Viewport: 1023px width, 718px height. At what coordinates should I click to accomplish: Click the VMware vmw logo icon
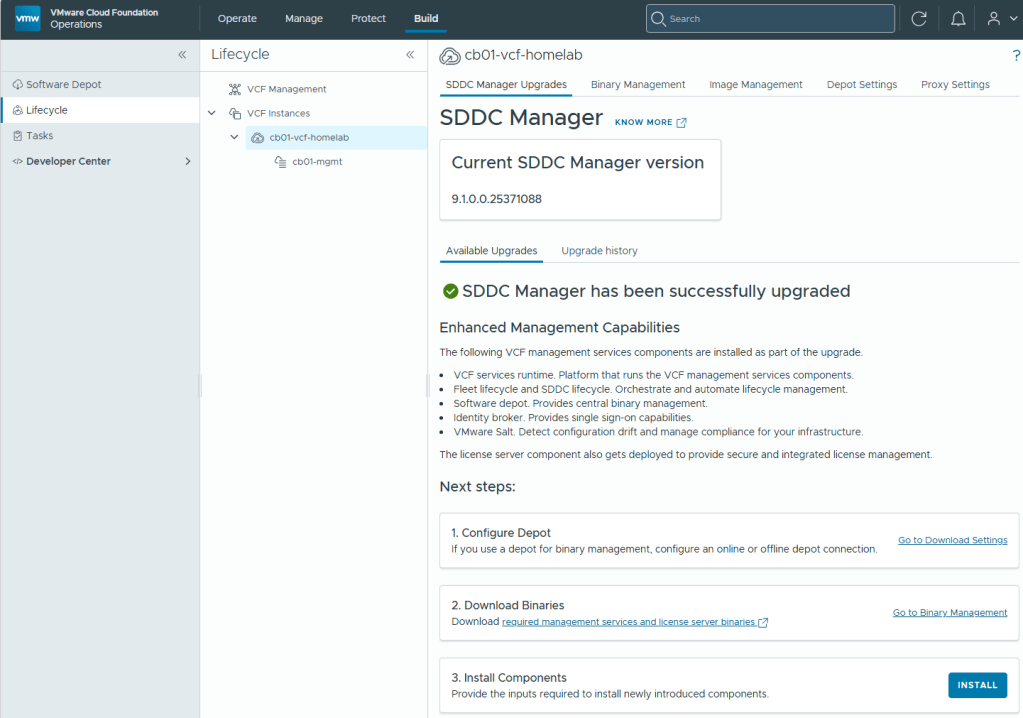point(27,18)
